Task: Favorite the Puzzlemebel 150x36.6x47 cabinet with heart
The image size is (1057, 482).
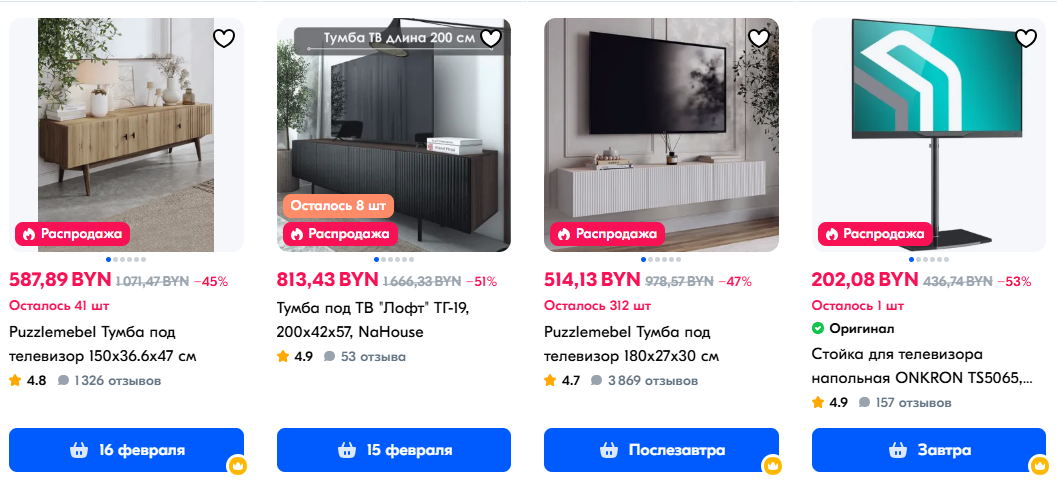Action: (x=224, y=38)
